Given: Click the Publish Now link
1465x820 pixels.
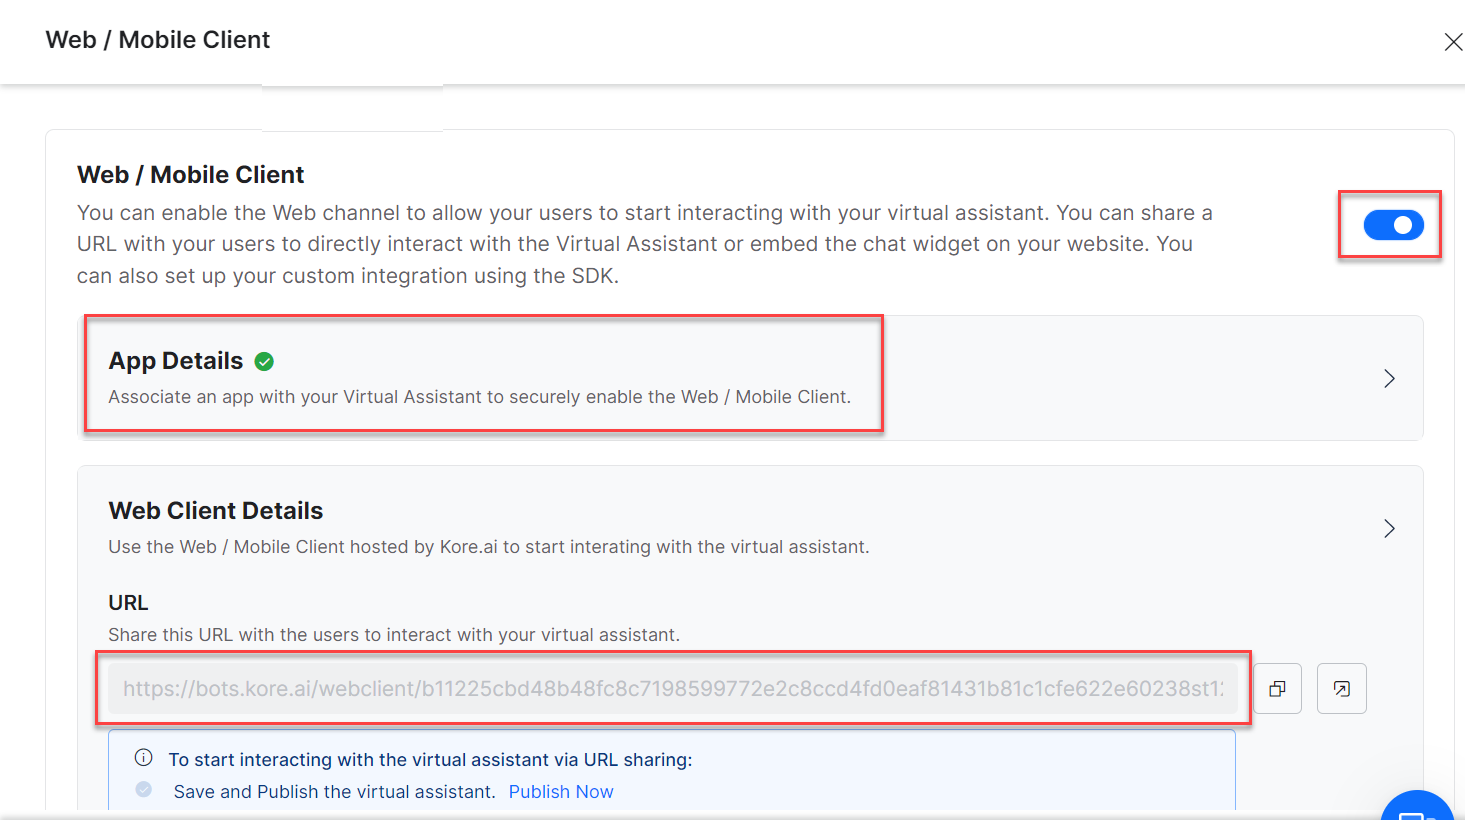Looking at the screenshot, I should 560,792.
